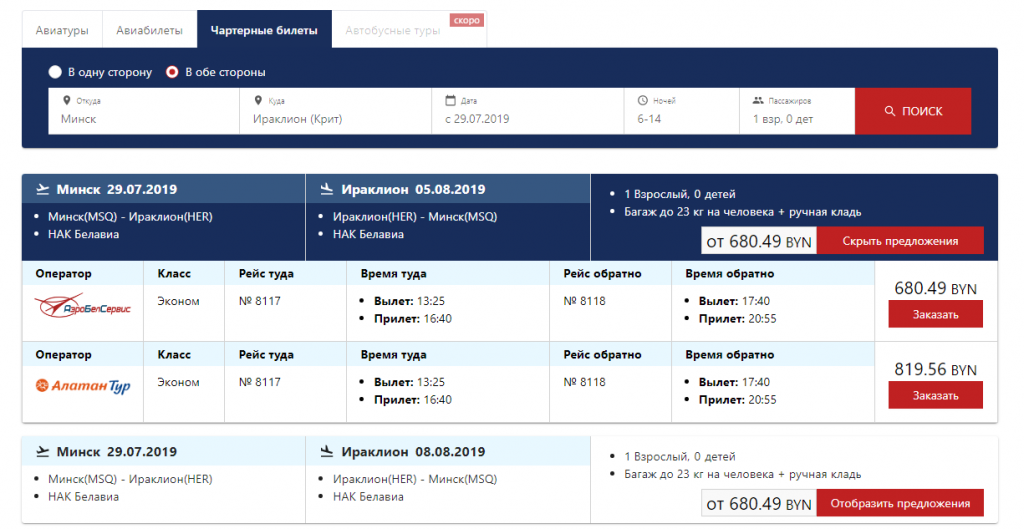This screenshot has height=529, width=1024.
Task: Click the clock icon in Ночей field
Action: click(643, 100)
